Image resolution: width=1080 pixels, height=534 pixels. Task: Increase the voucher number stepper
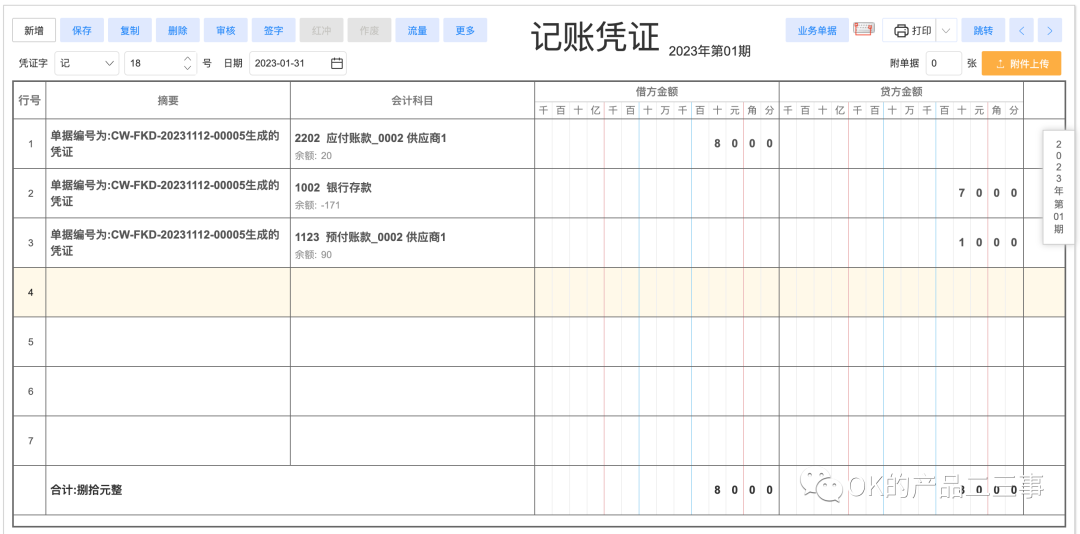[x=187, y=59]
